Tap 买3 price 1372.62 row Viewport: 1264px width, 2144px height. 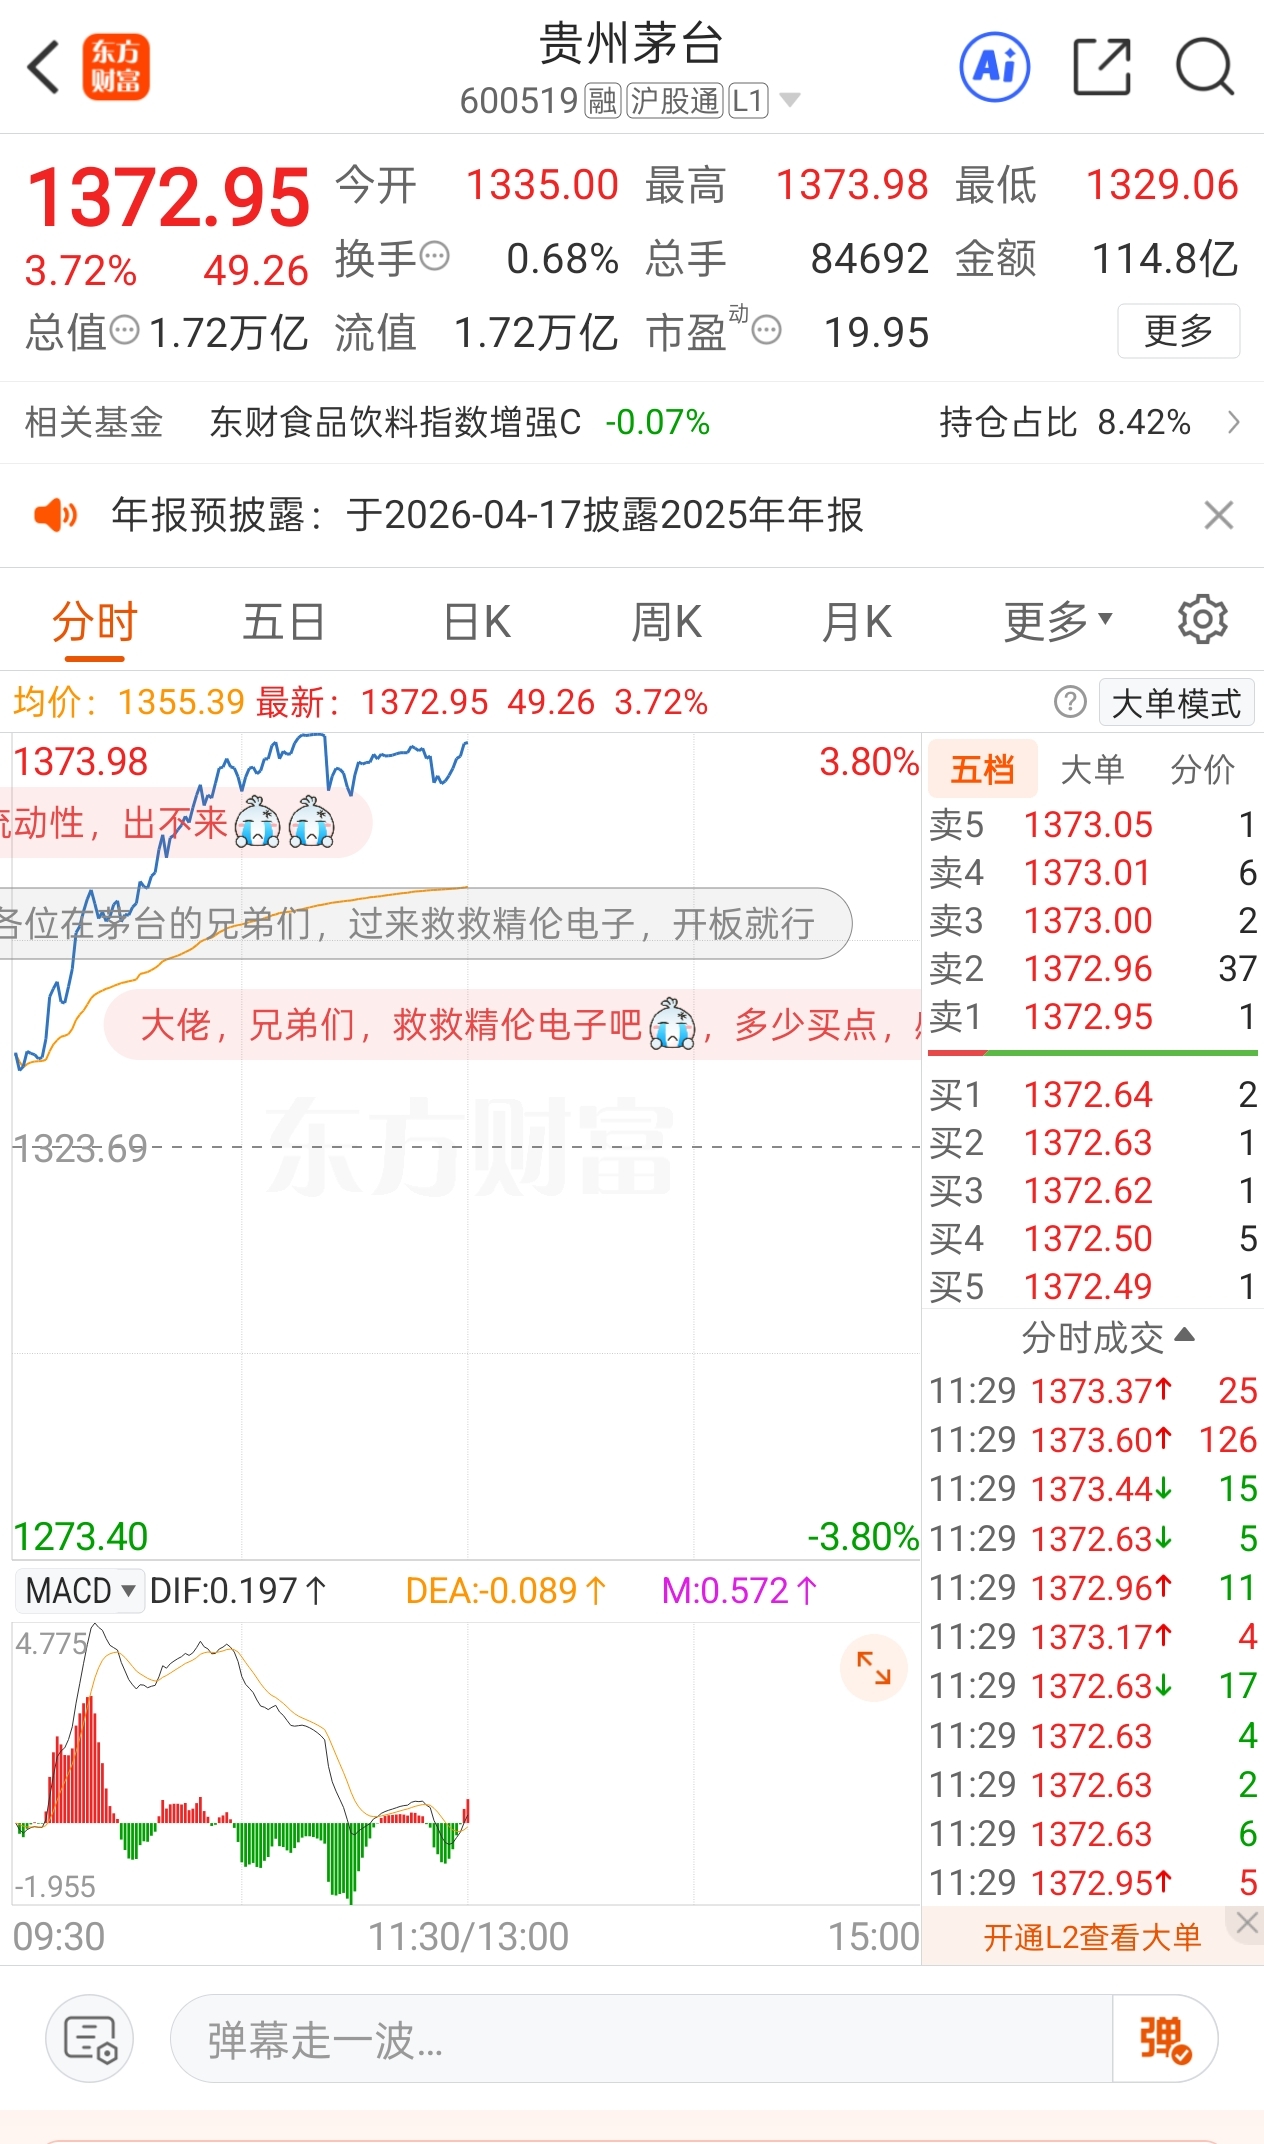coord(1092,1191)
